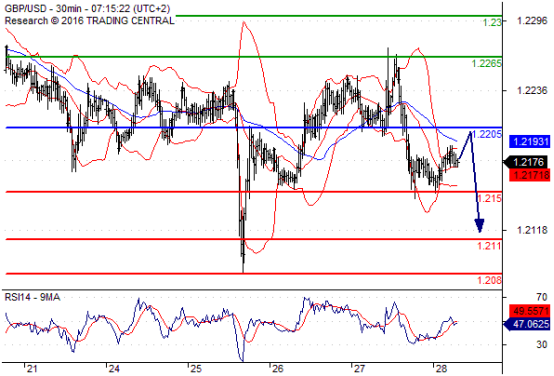Click the red 1.21718 price tag
The image size is (554, 376).
coord(530,175)
